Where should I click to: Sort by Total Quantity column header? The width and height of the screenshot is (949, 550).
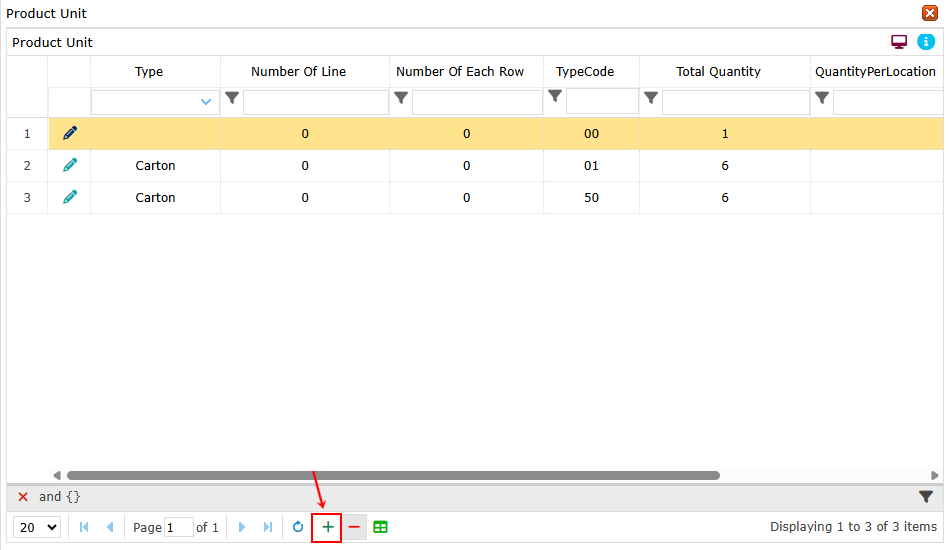tap(718, 72)
